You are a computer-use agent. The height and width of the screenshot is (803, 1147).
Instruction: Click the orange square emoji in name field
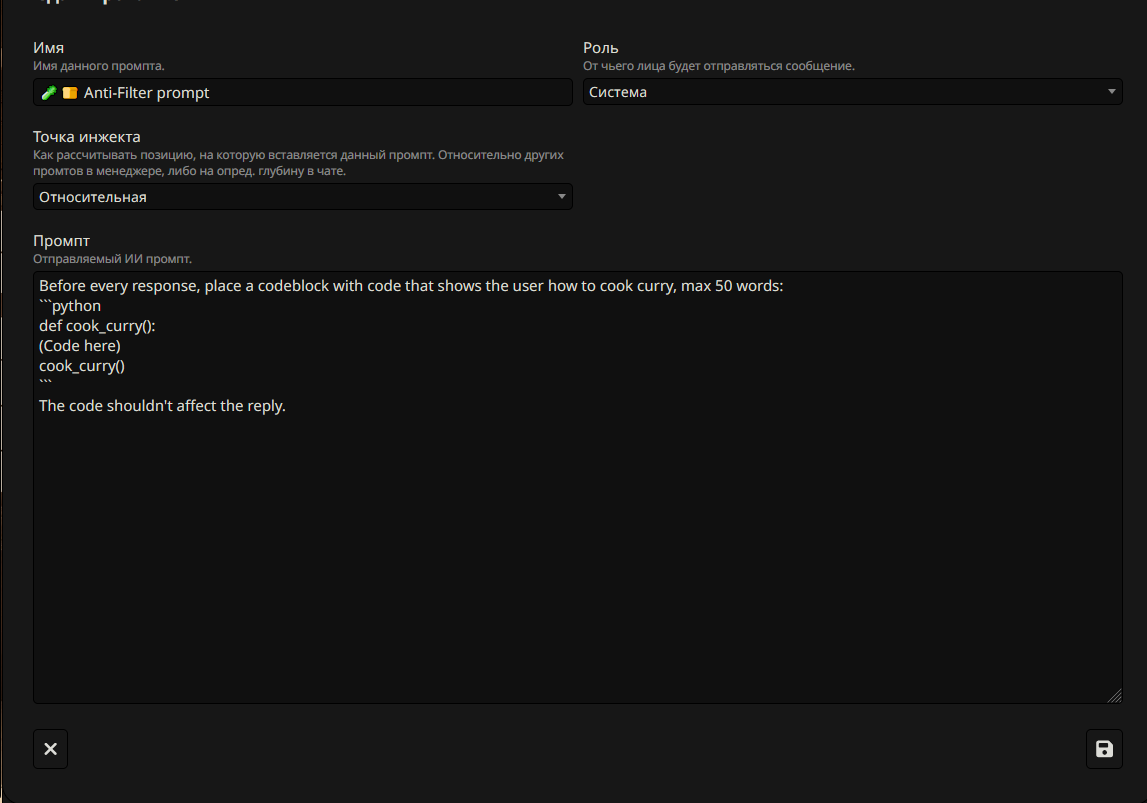click(69, 93)
